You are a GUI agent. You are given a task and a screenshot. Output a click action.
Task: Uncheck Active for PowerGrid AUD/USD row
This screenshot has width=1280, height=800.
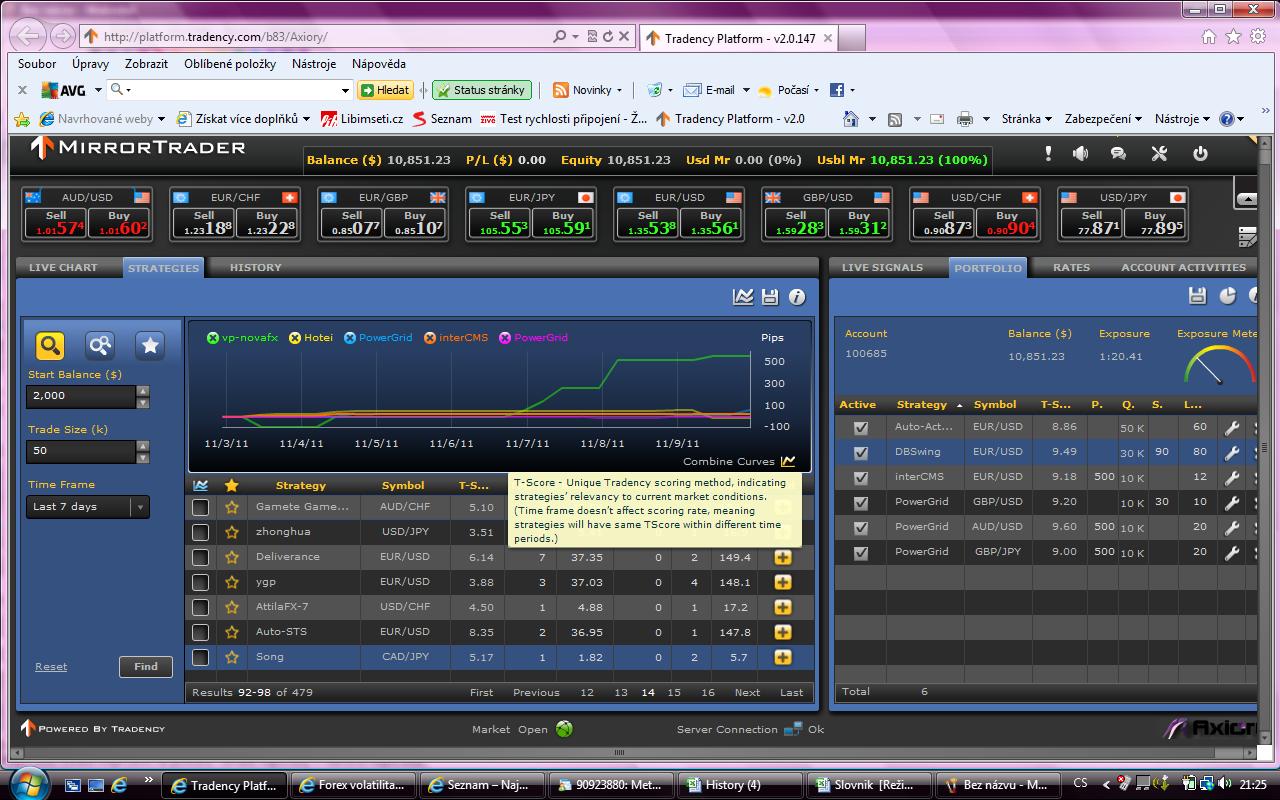861,527
